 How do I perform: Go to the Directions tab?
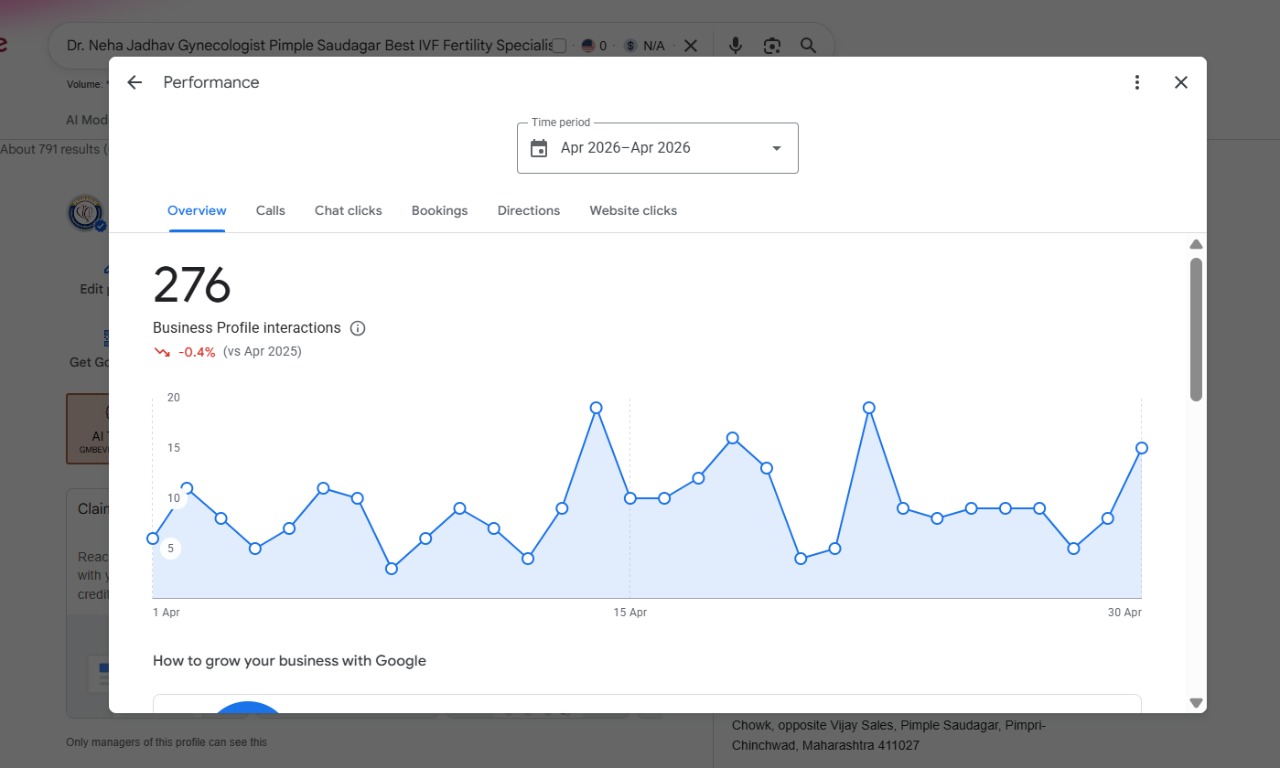click(x=529, y=211)
